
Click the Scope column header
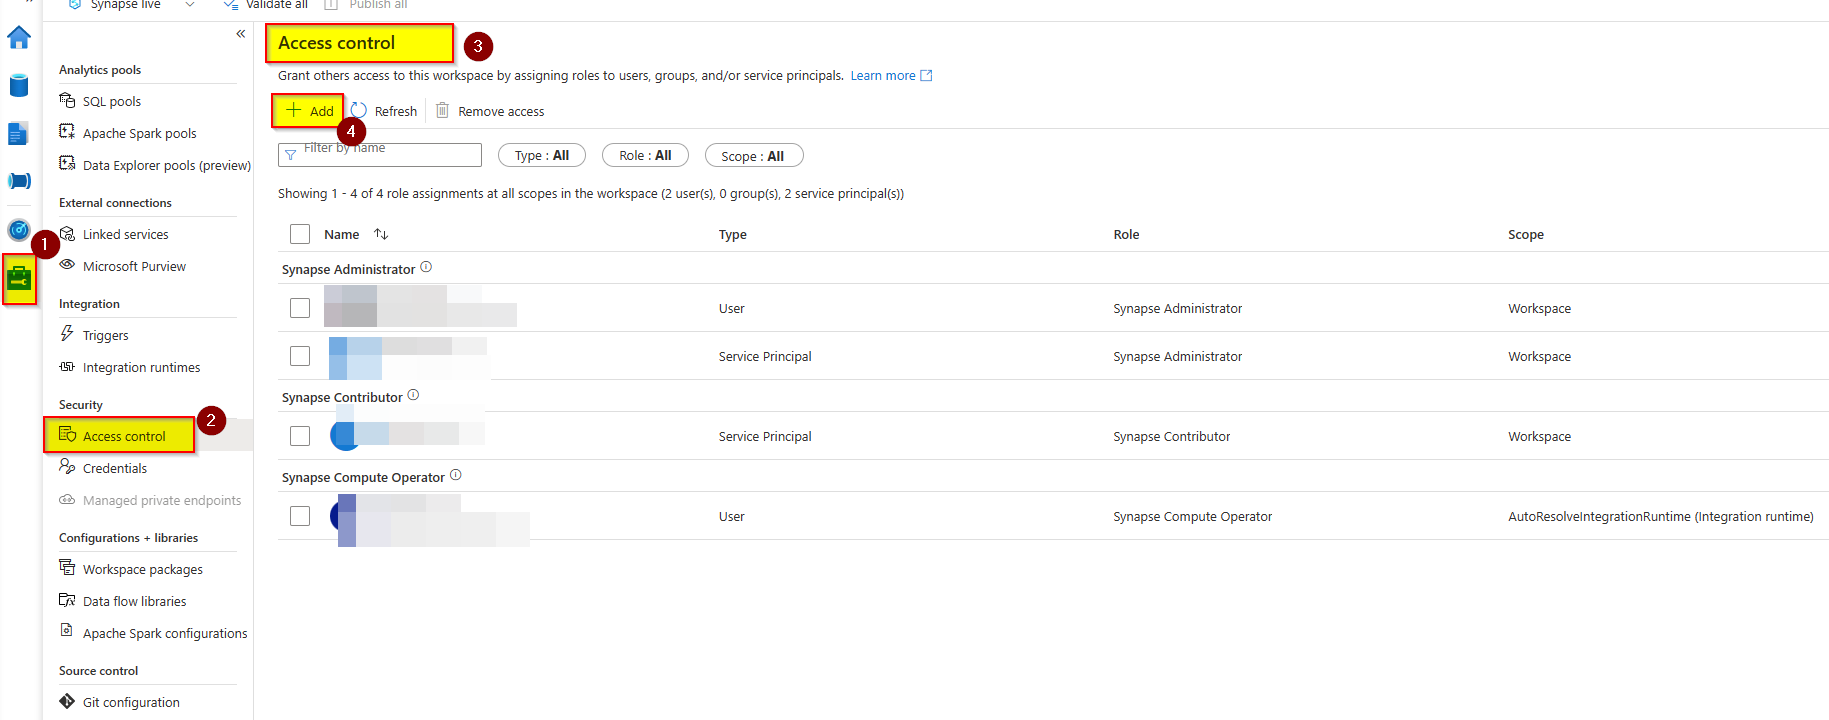pos(1525,234)
